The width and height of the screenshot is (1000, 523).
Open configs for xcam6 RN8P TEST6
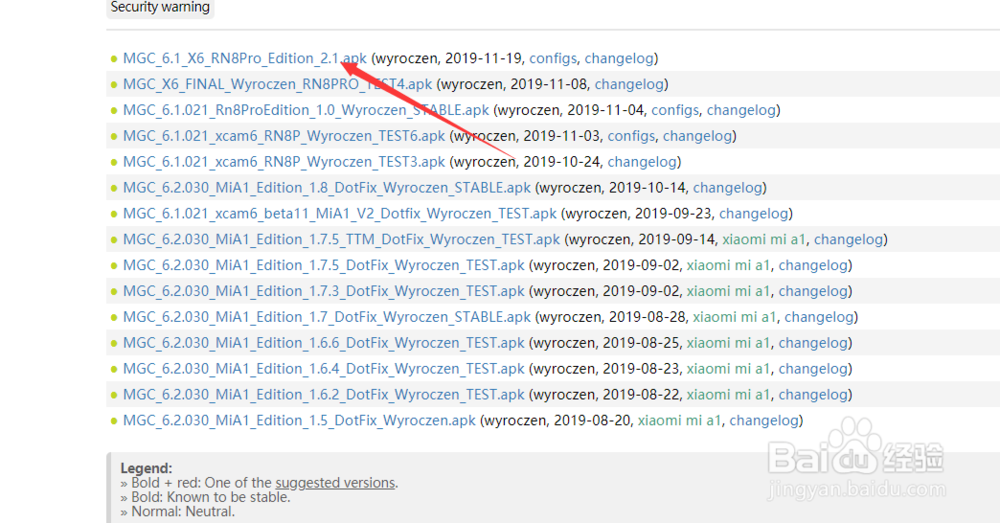coord(630,136)
